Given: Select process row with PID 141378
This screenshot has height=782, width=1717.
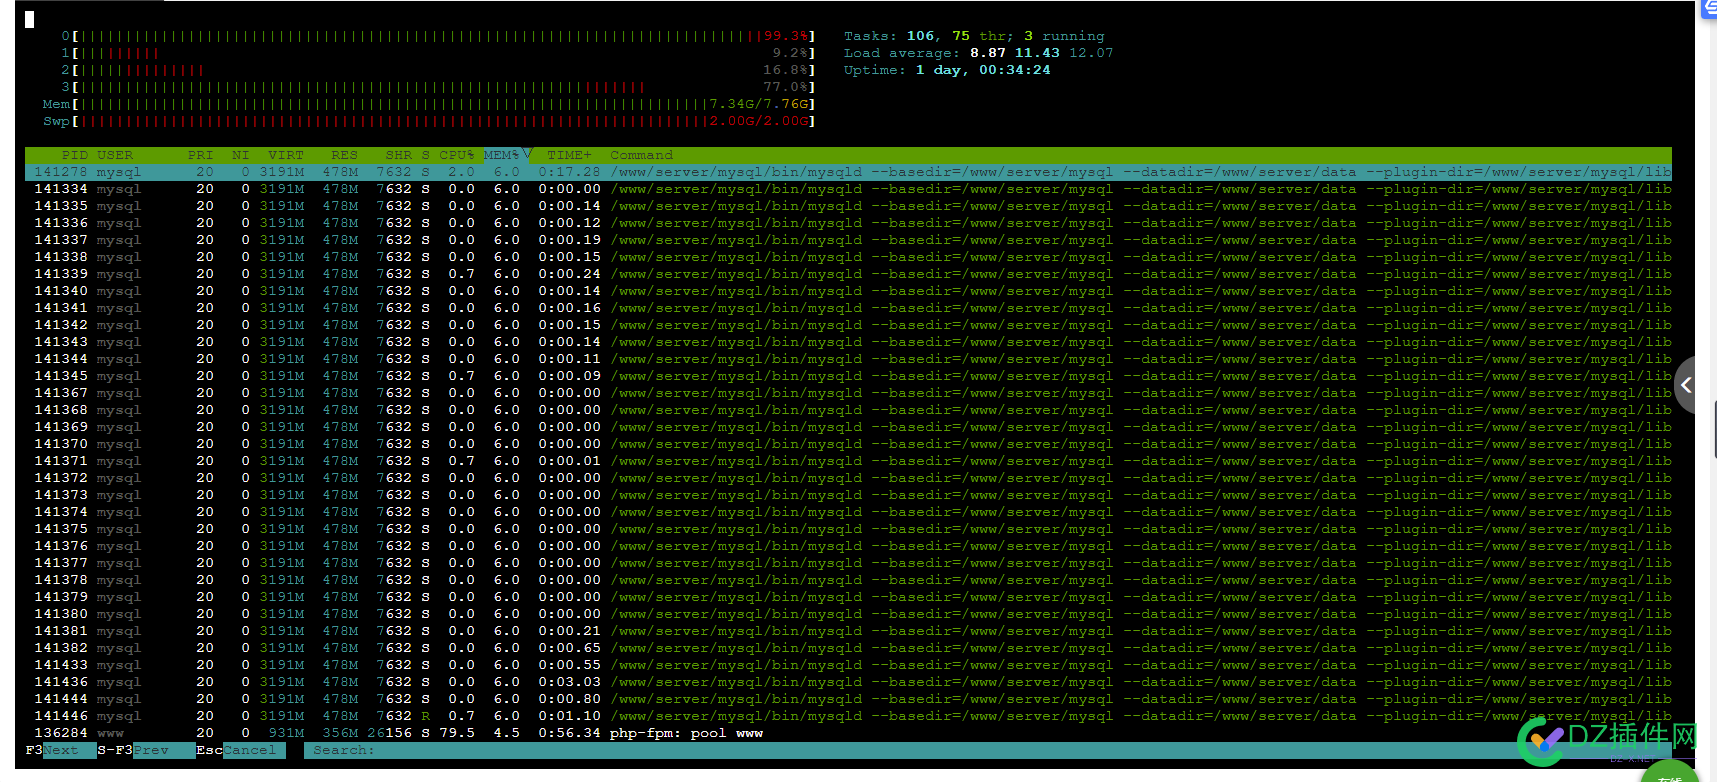Looking at the screenshot, I should pos(848,580).
